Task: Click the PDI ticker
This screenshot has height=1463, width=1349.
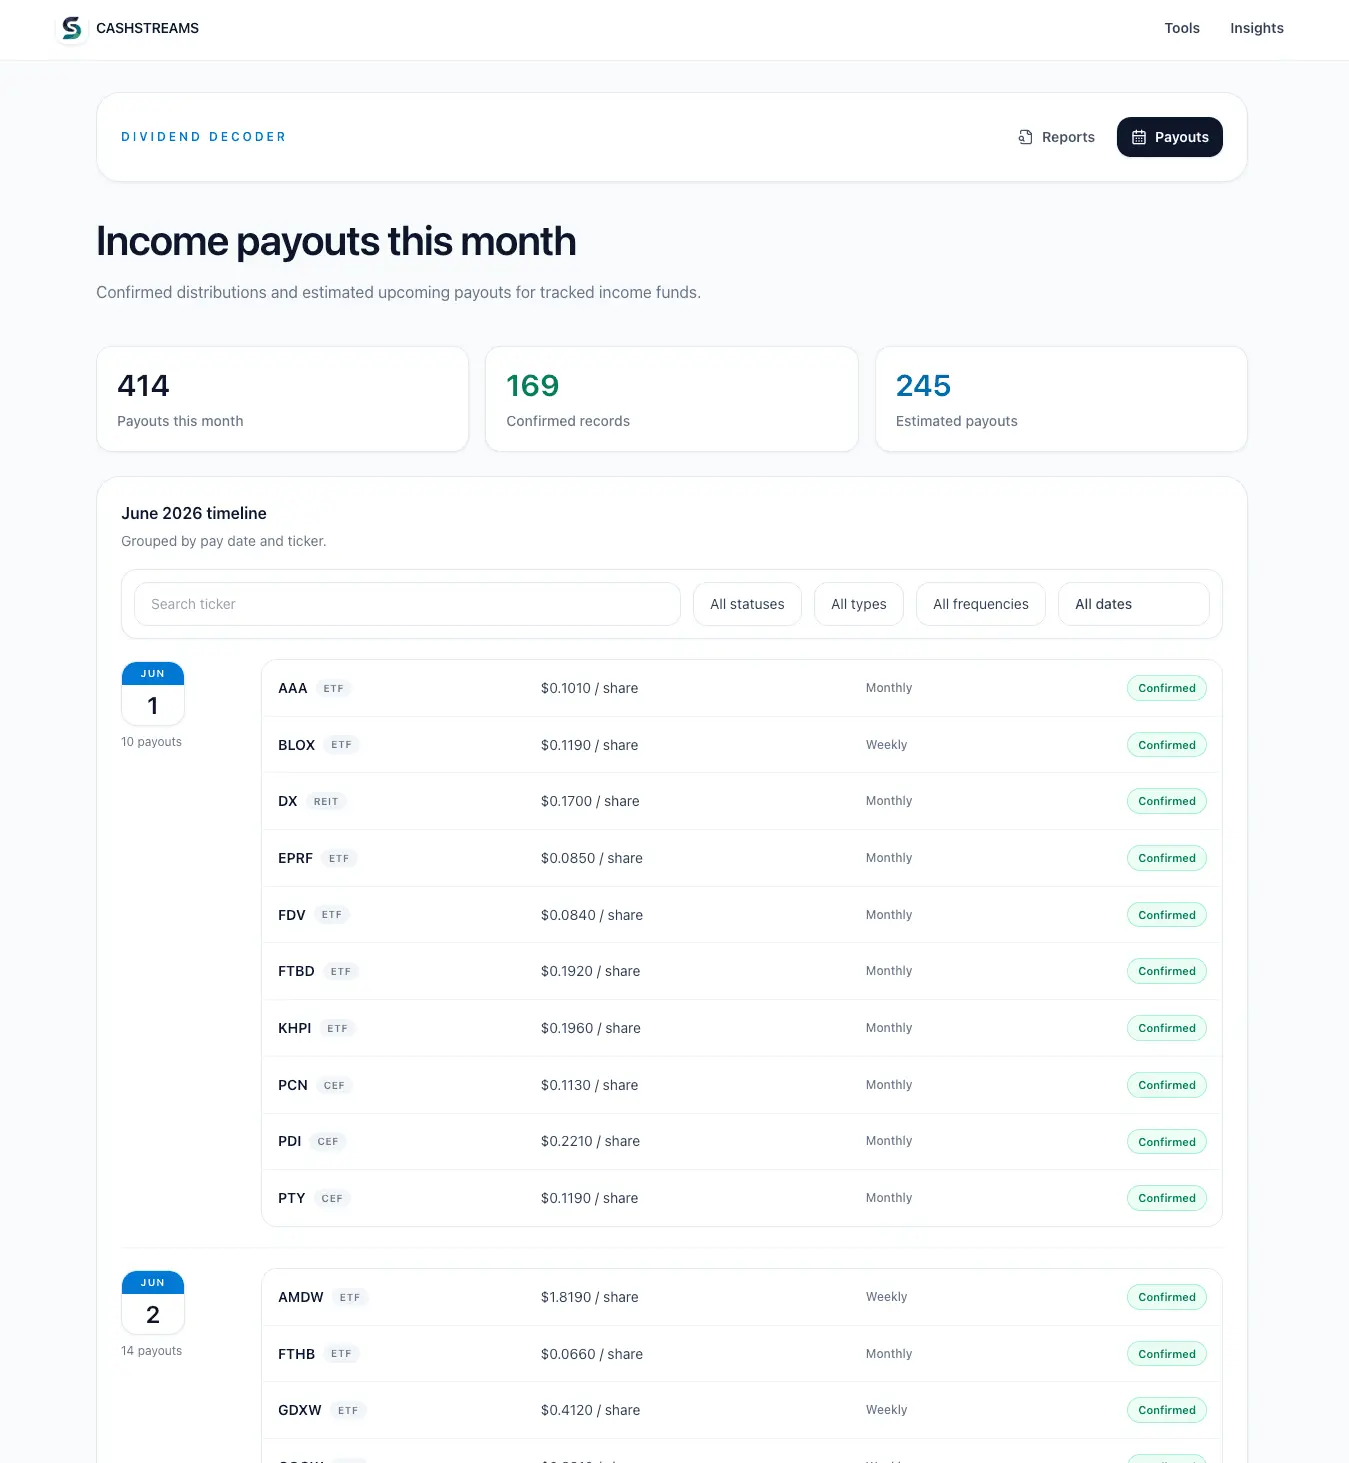Action: (289, 1141)
